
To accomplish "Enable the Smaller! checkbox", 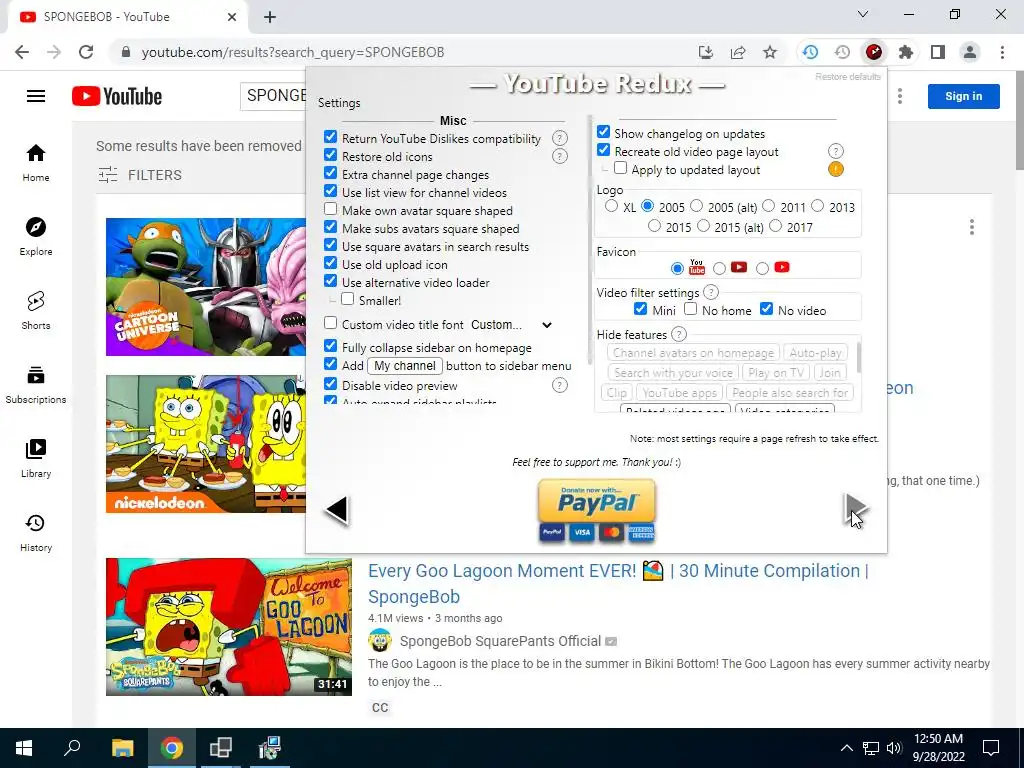I will (x=347, y=299).
